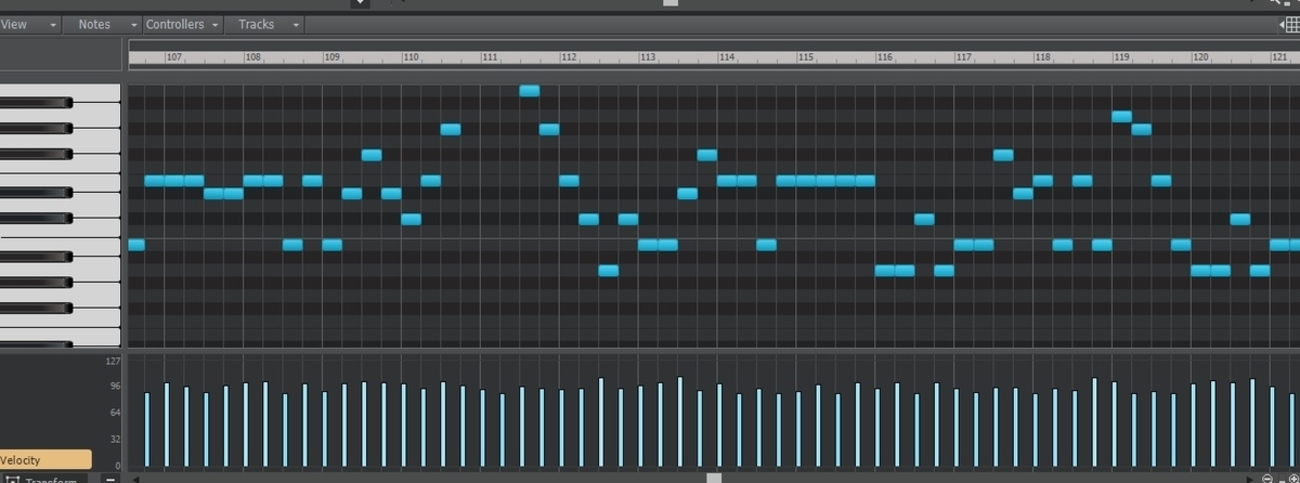Click measure 121 on the ruler

pos(1280,57)
